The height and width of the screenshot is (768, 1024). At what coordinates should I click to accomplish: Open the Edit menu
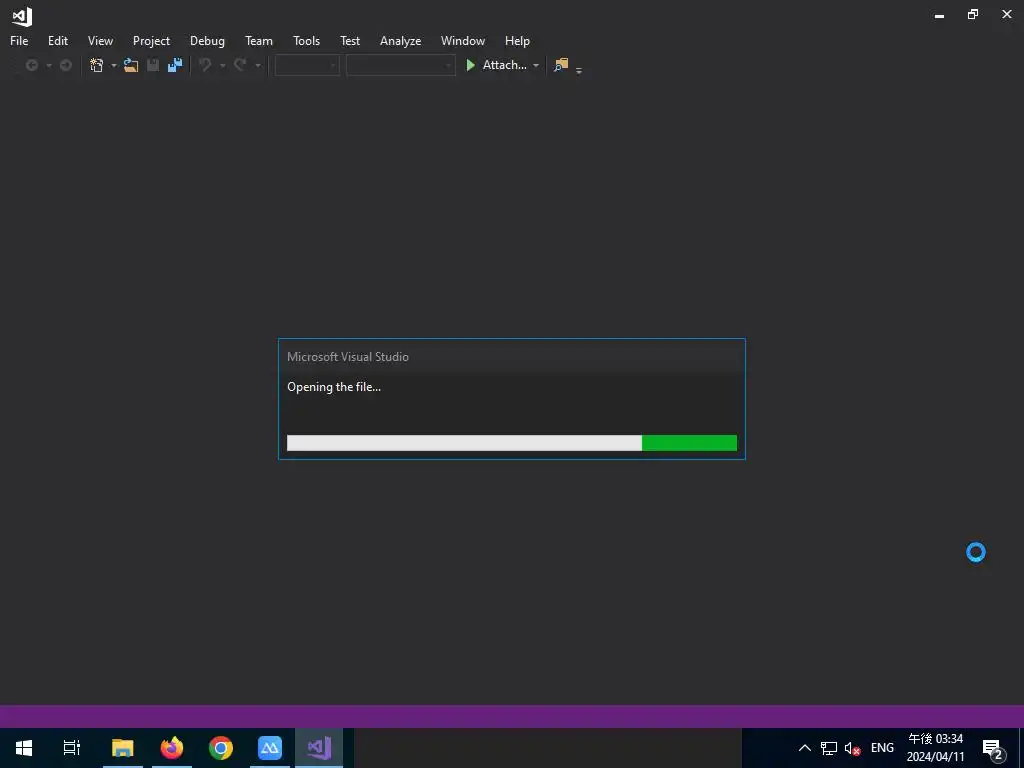click(x=58, y=40)
